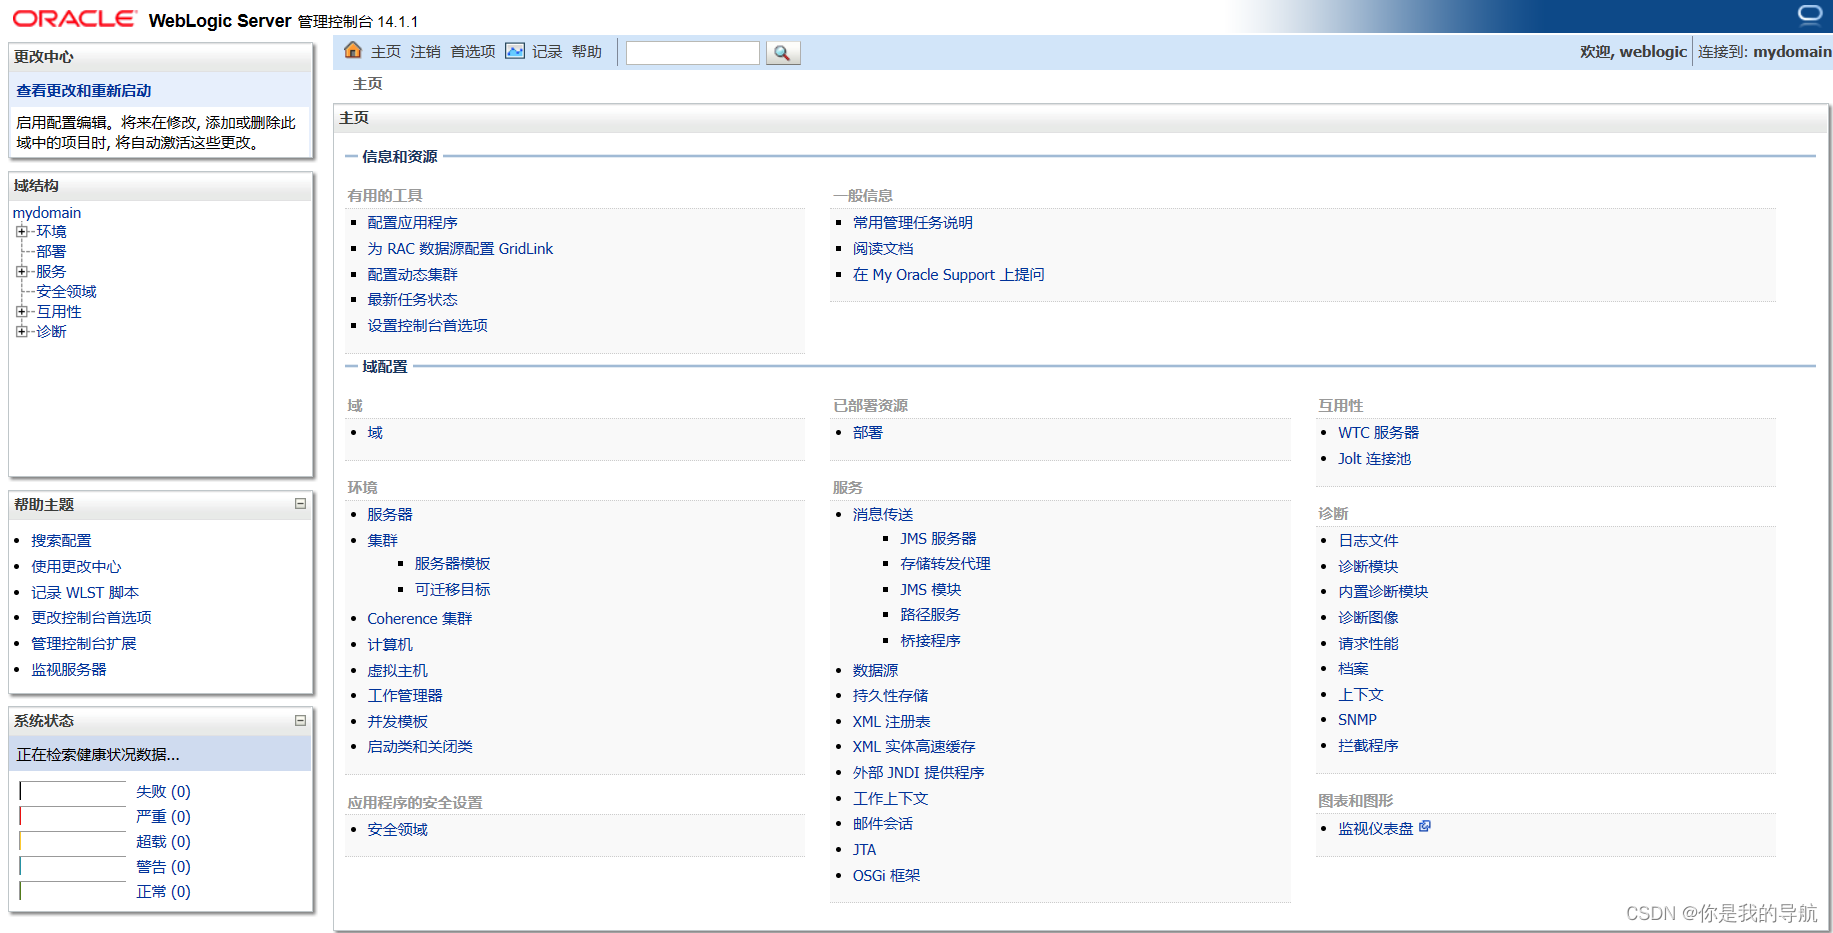
Task: Click the home icon in the toolbar
Action: (353, 51)
